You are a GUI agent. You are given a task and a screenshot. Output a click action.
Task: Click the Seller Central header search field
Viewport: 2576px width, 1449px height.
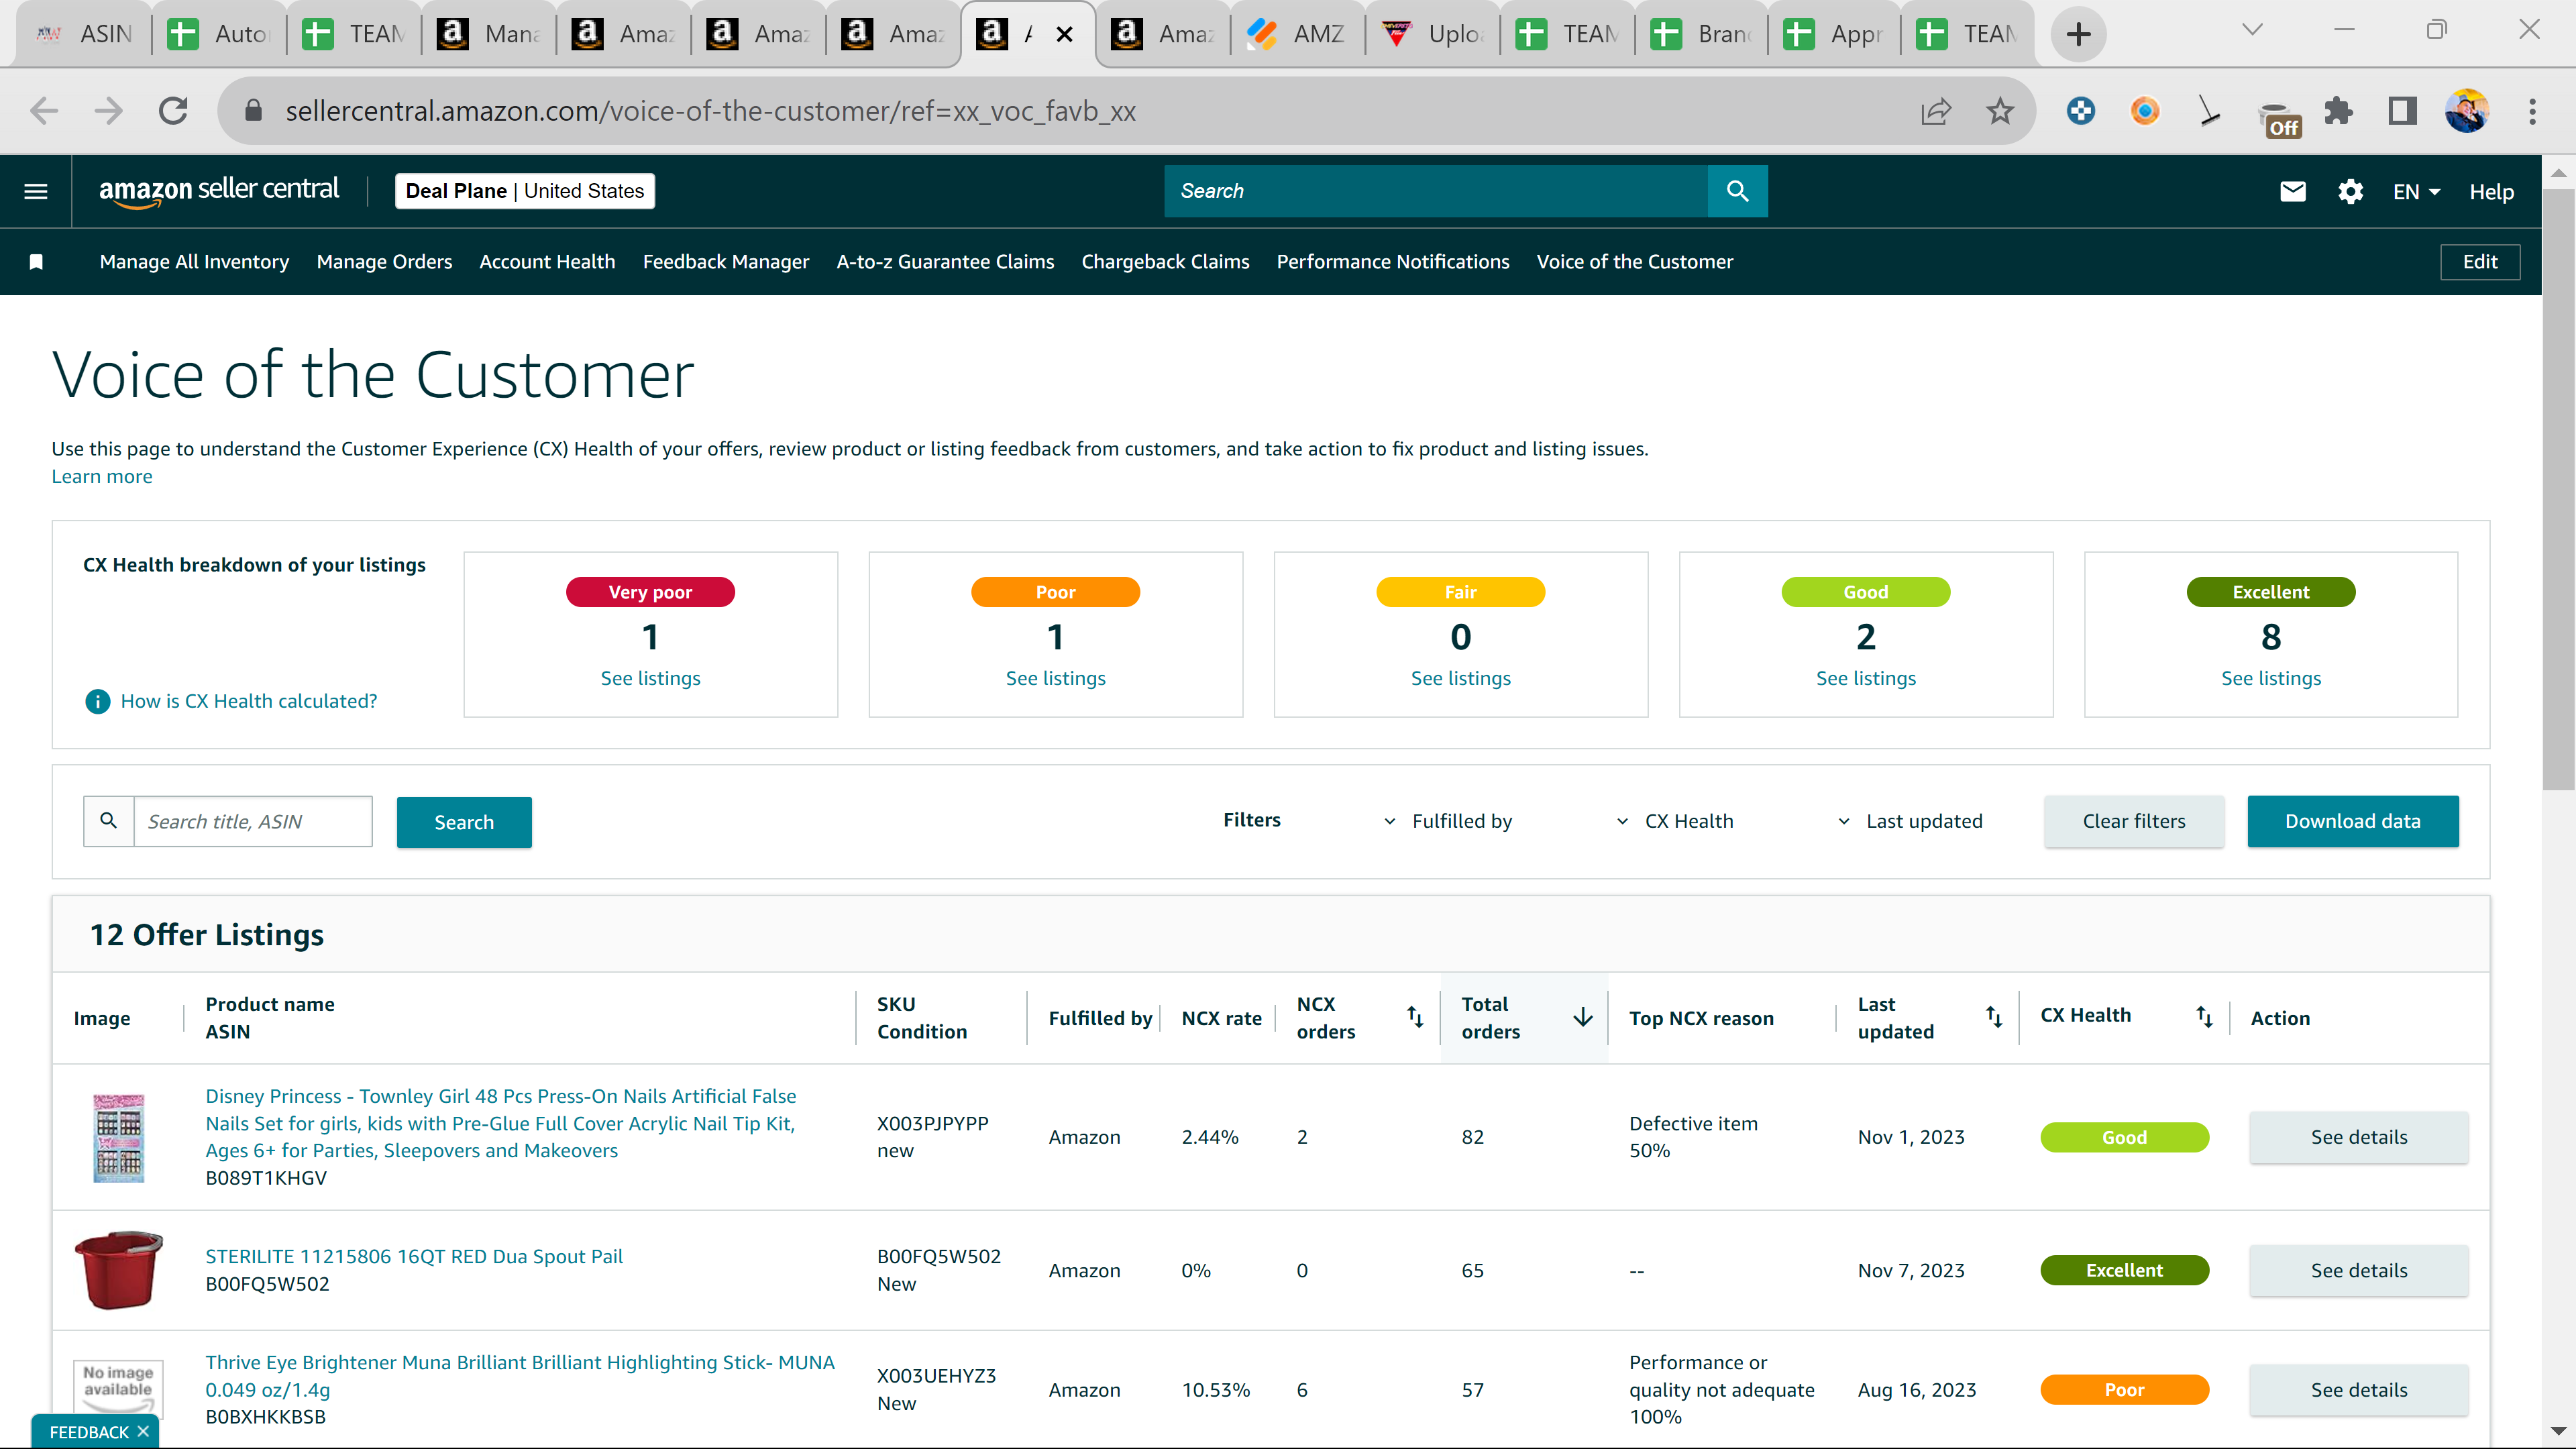click(x=1436, y=191)
